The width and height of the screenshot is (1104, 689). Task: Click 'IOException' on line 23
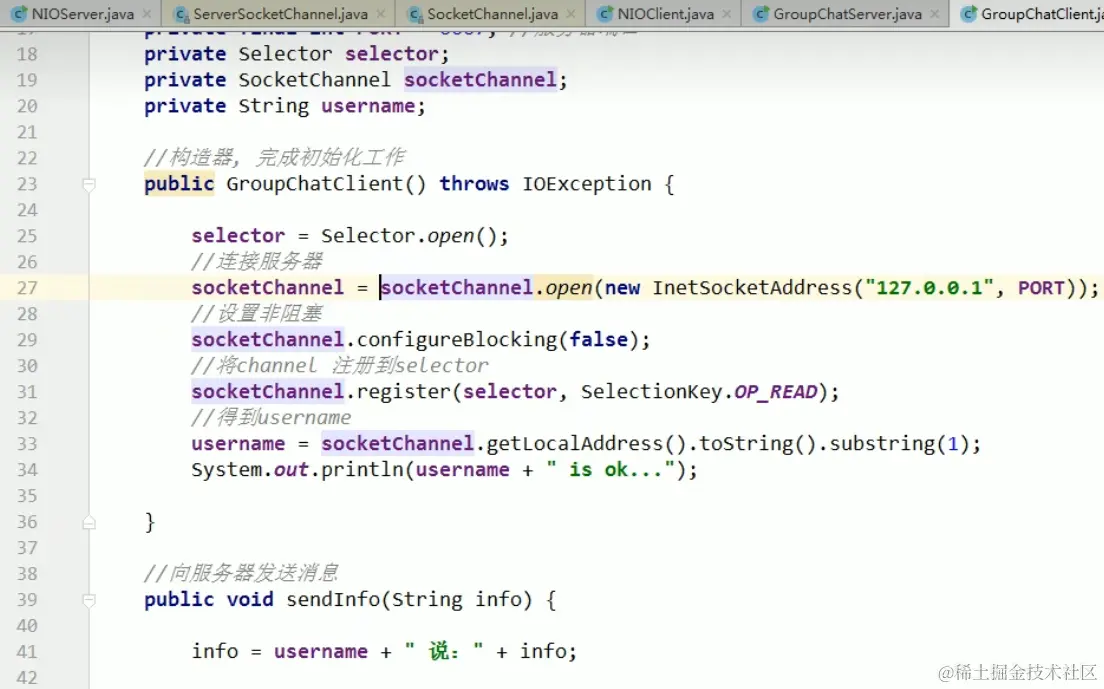pyautogui.click(x=586, y=184)
